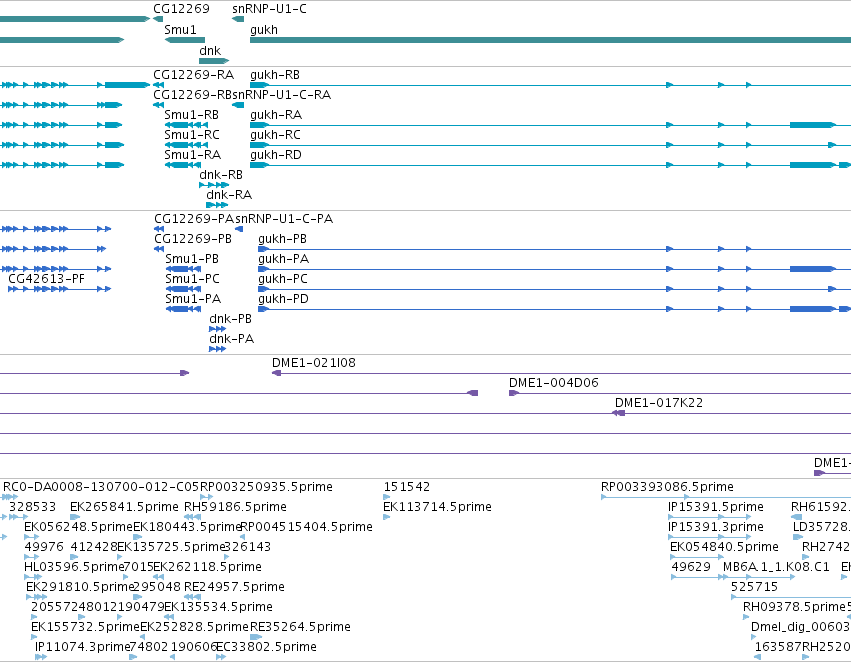Screen dimensions: 851x662
Task: Open the 49976 EST label
Action: 44,548
